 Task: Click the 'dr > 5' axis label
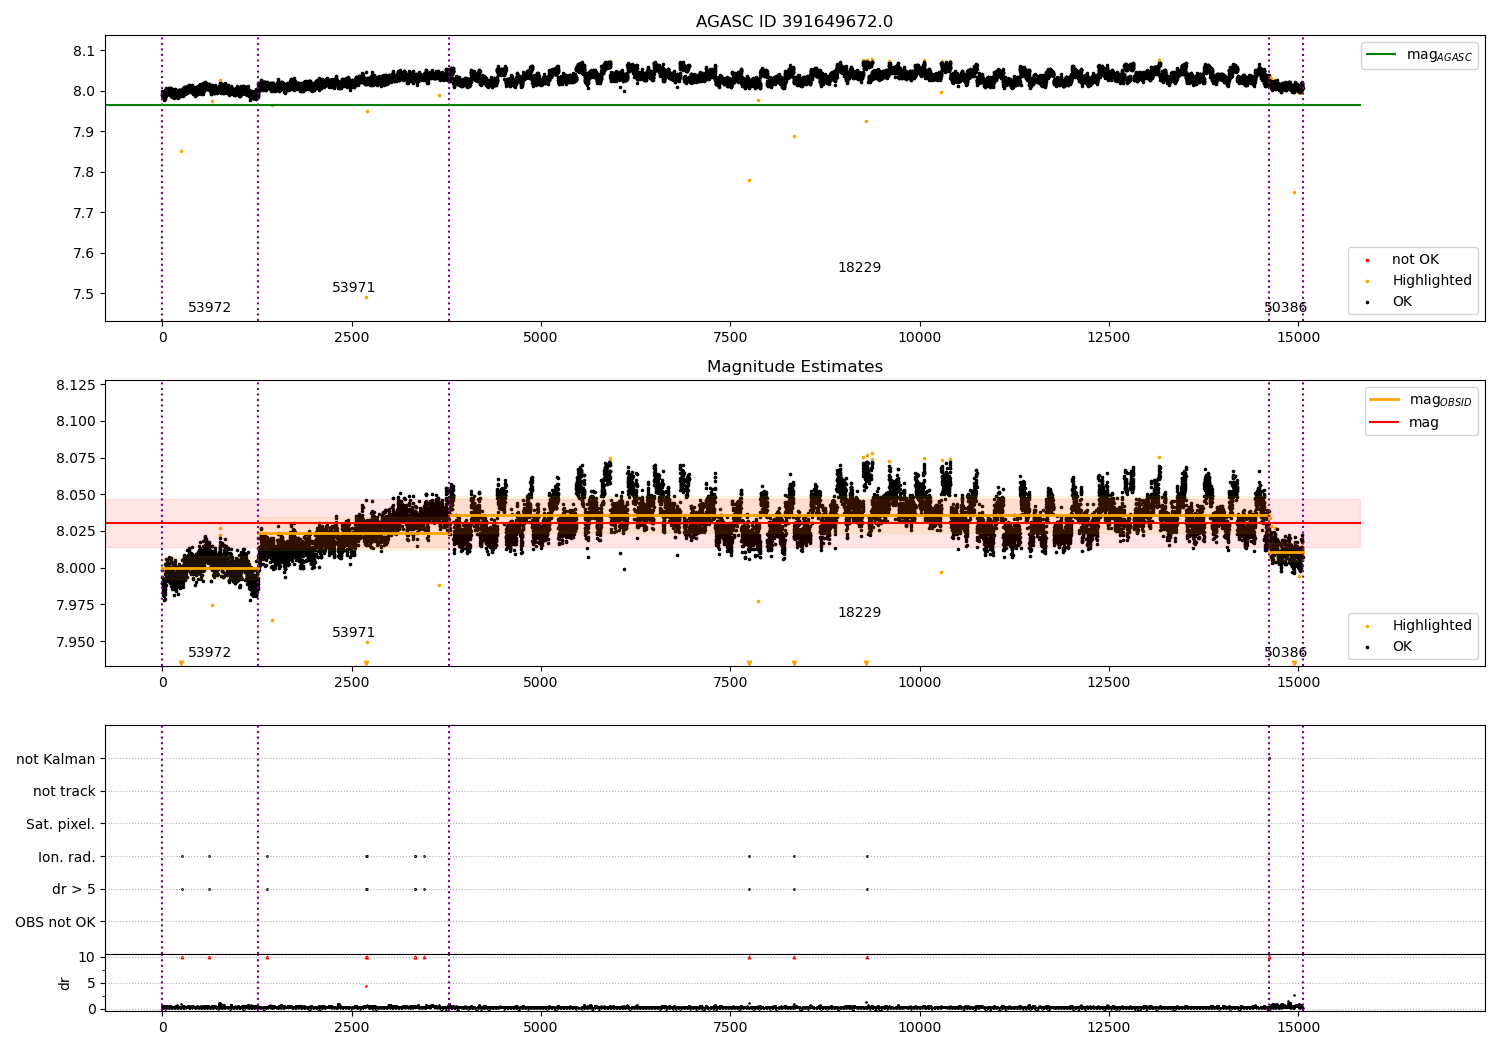coord(74,890)
